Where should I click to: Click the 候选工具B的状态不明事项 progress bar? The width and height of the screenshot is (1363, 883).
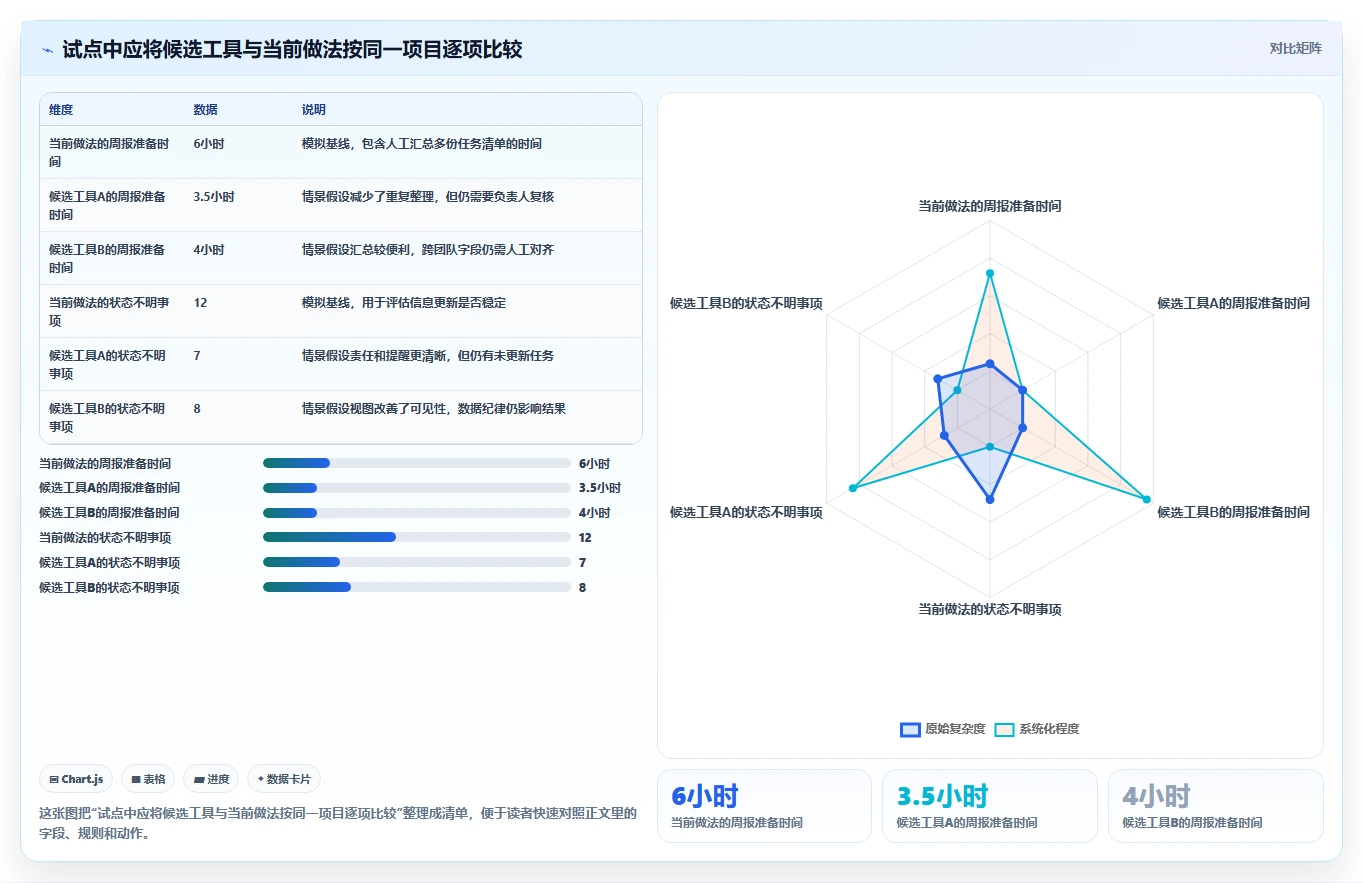pyautogui.click(x=416, y=587)
